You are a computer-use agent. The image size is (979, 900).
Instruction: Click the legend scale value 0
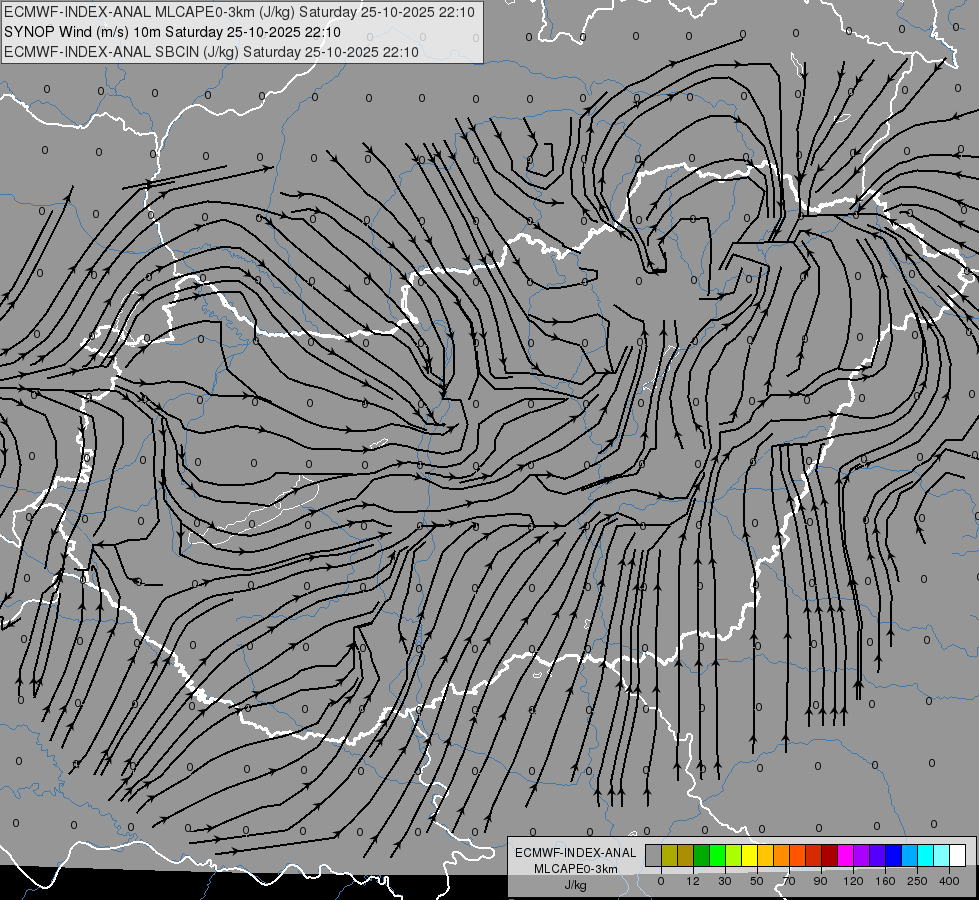(x=661, y=881)
